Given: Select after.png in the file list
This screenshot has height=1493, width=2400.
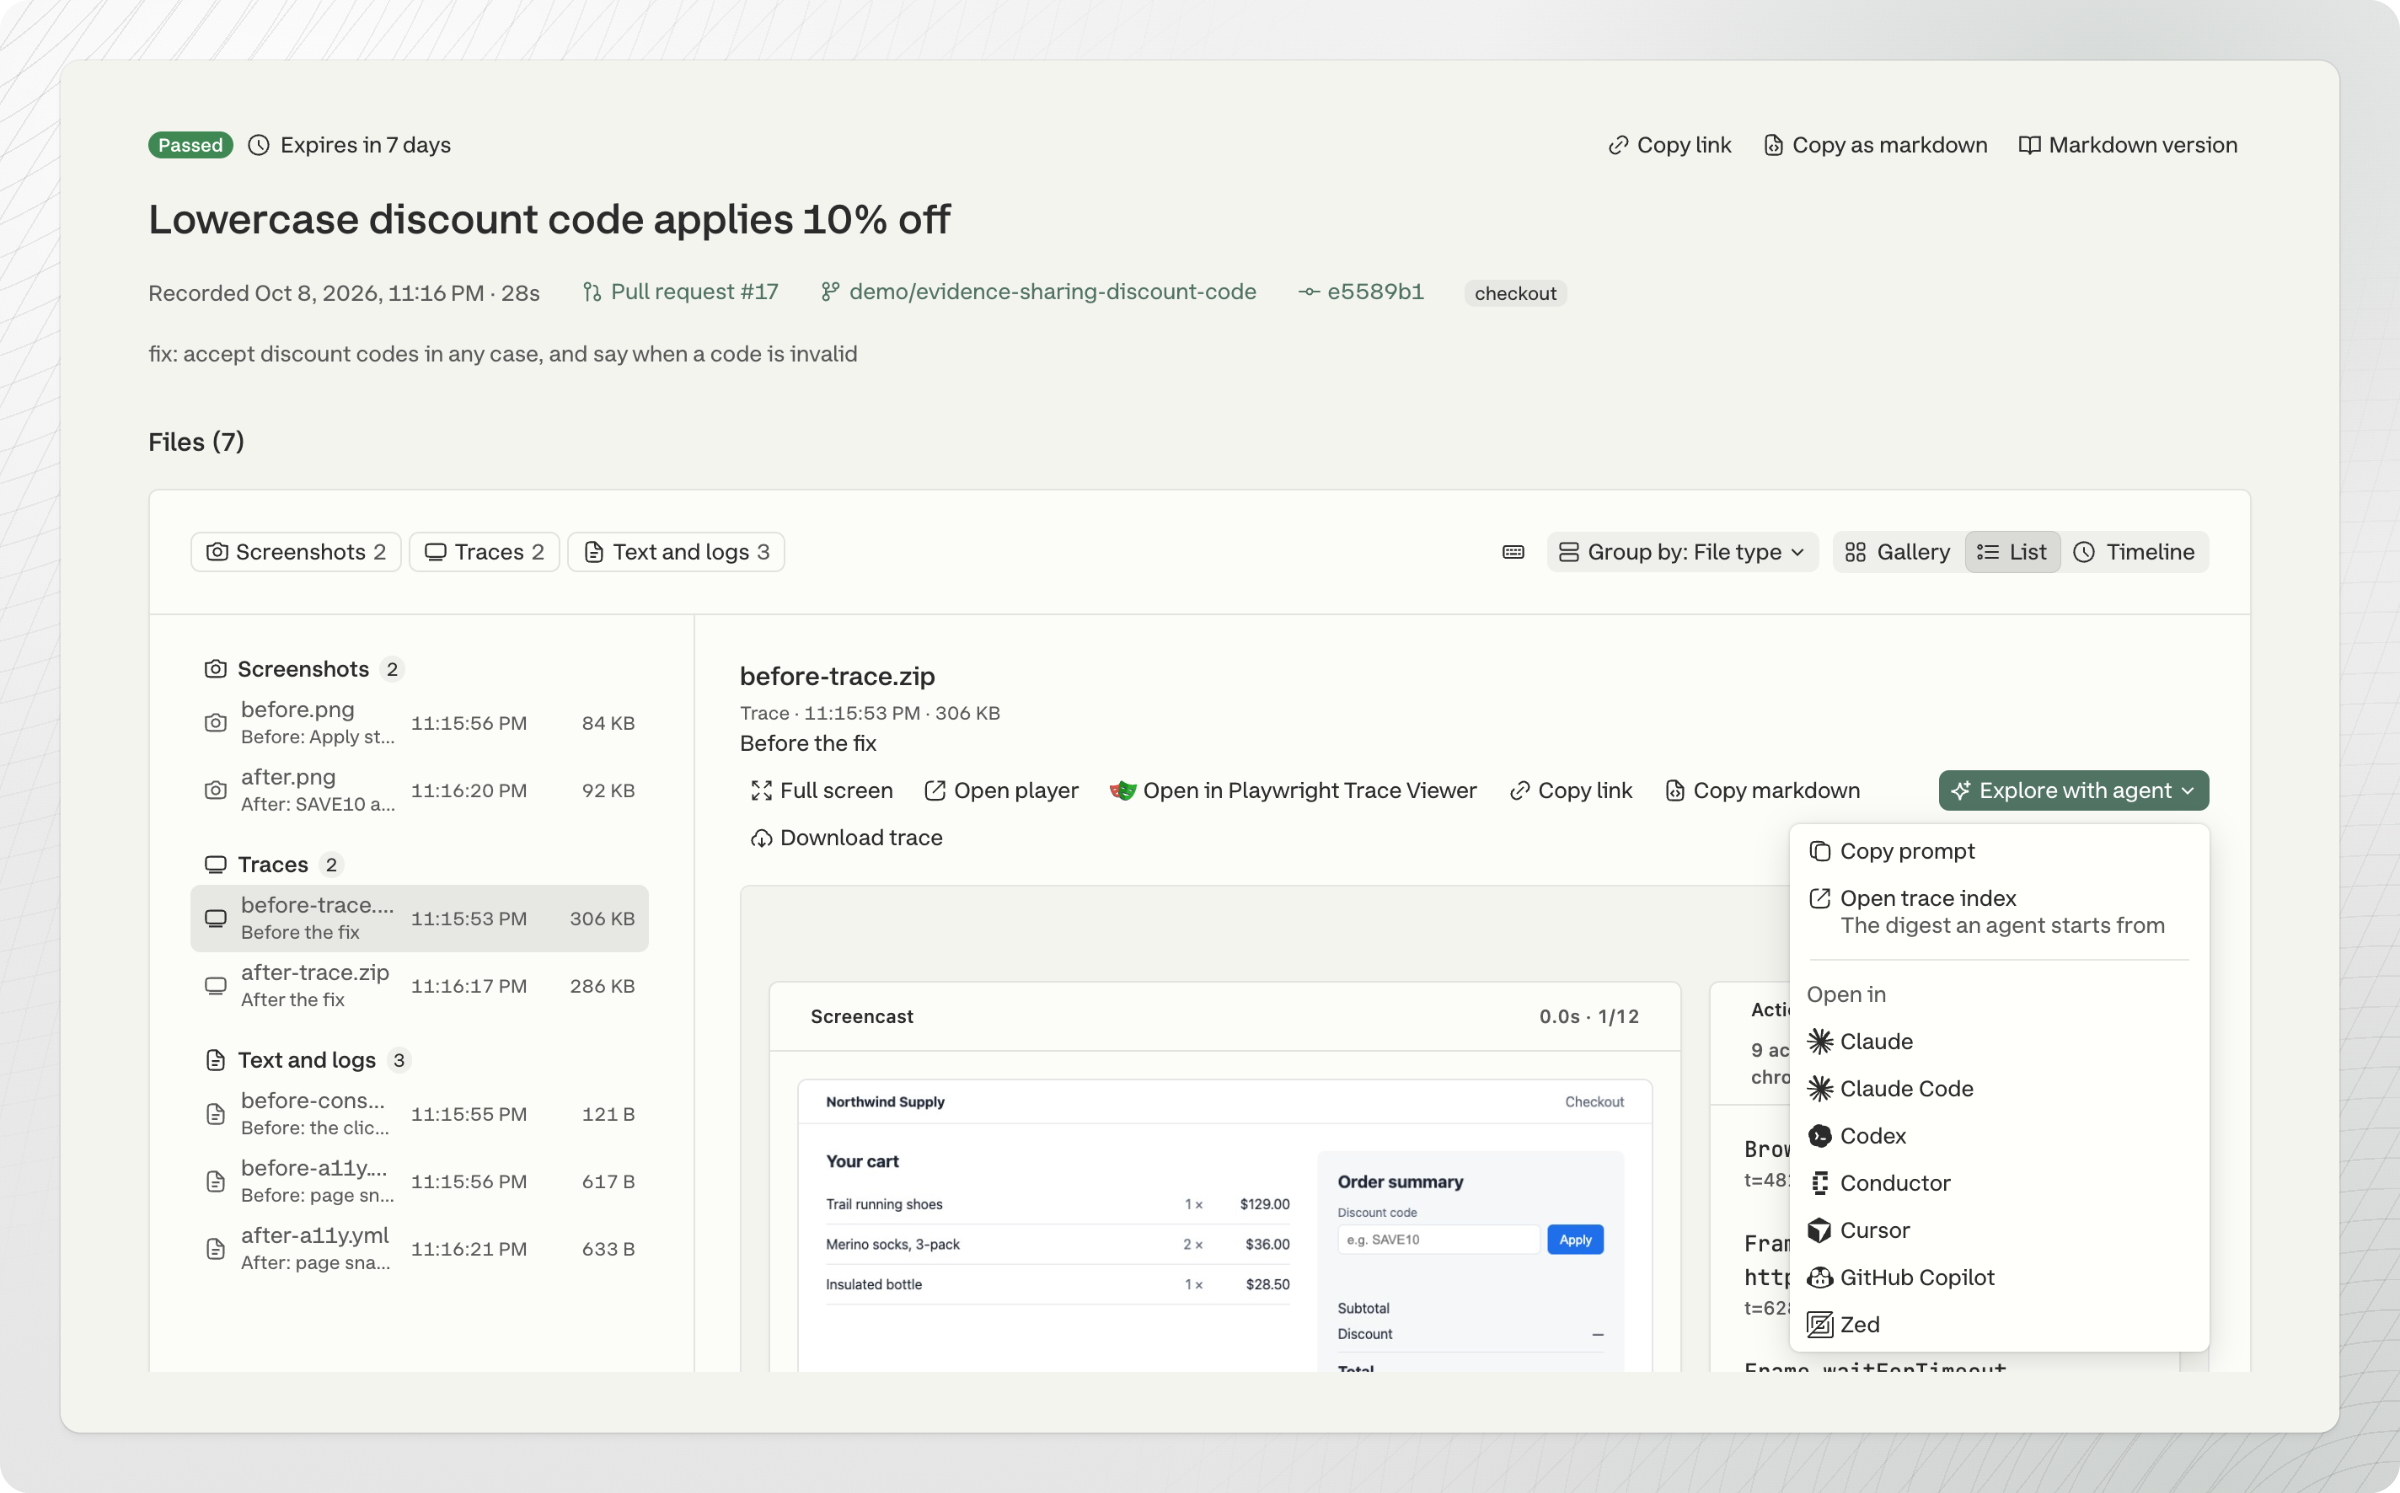Looking at the screenshot, I should (419, 789).
